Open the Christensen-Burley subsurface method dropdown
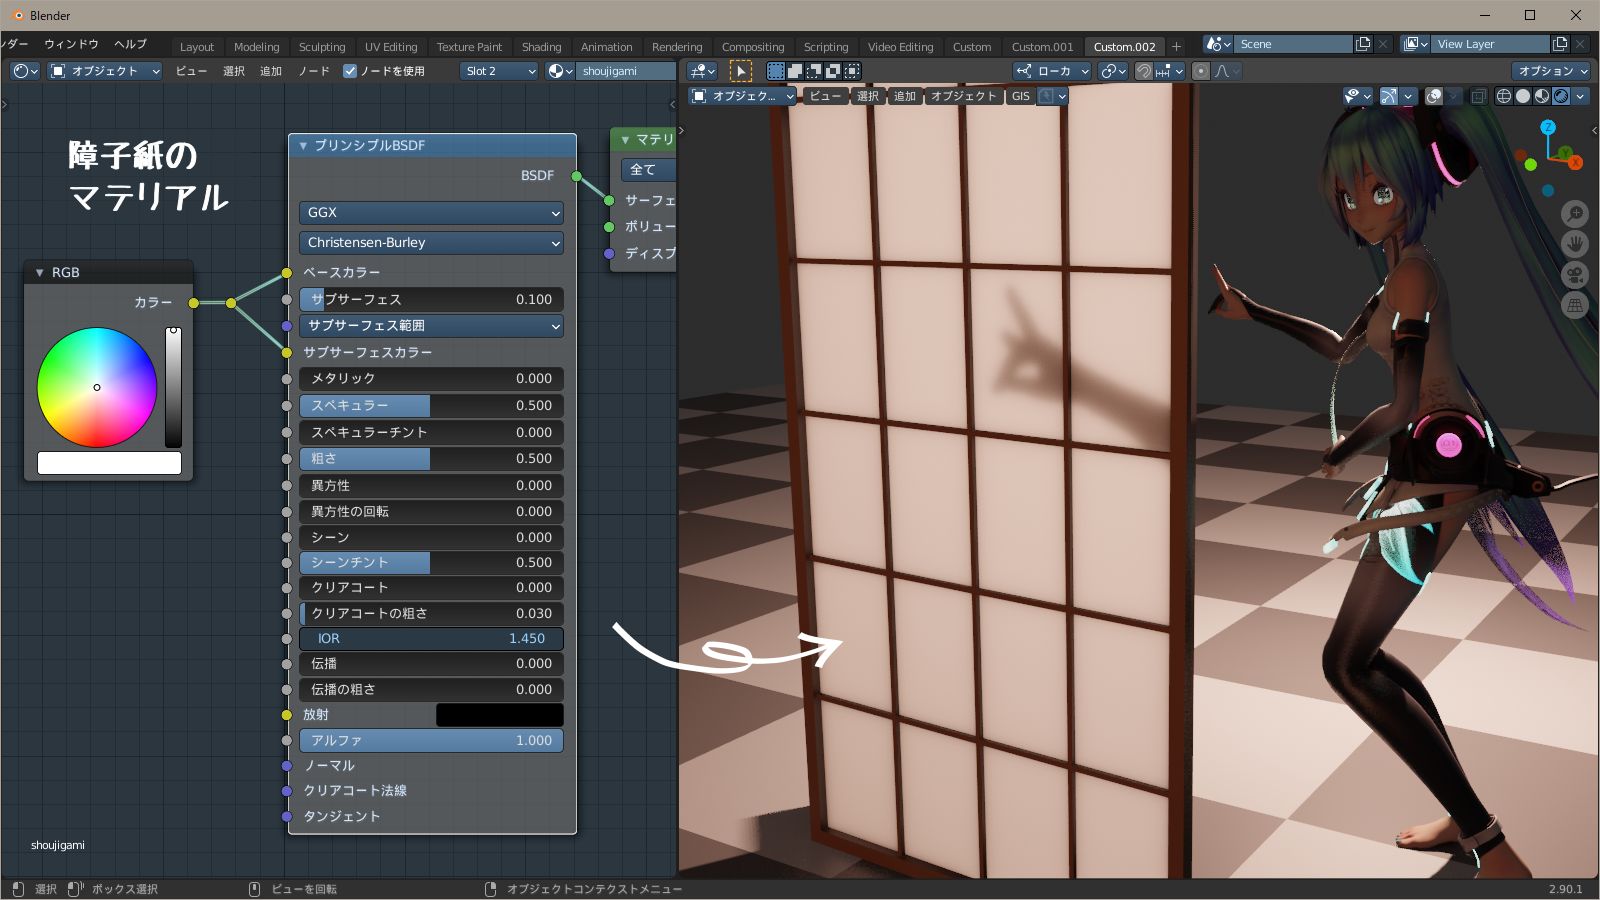Viewport: 1600px width, 900px height. click(x=431, y=243)
